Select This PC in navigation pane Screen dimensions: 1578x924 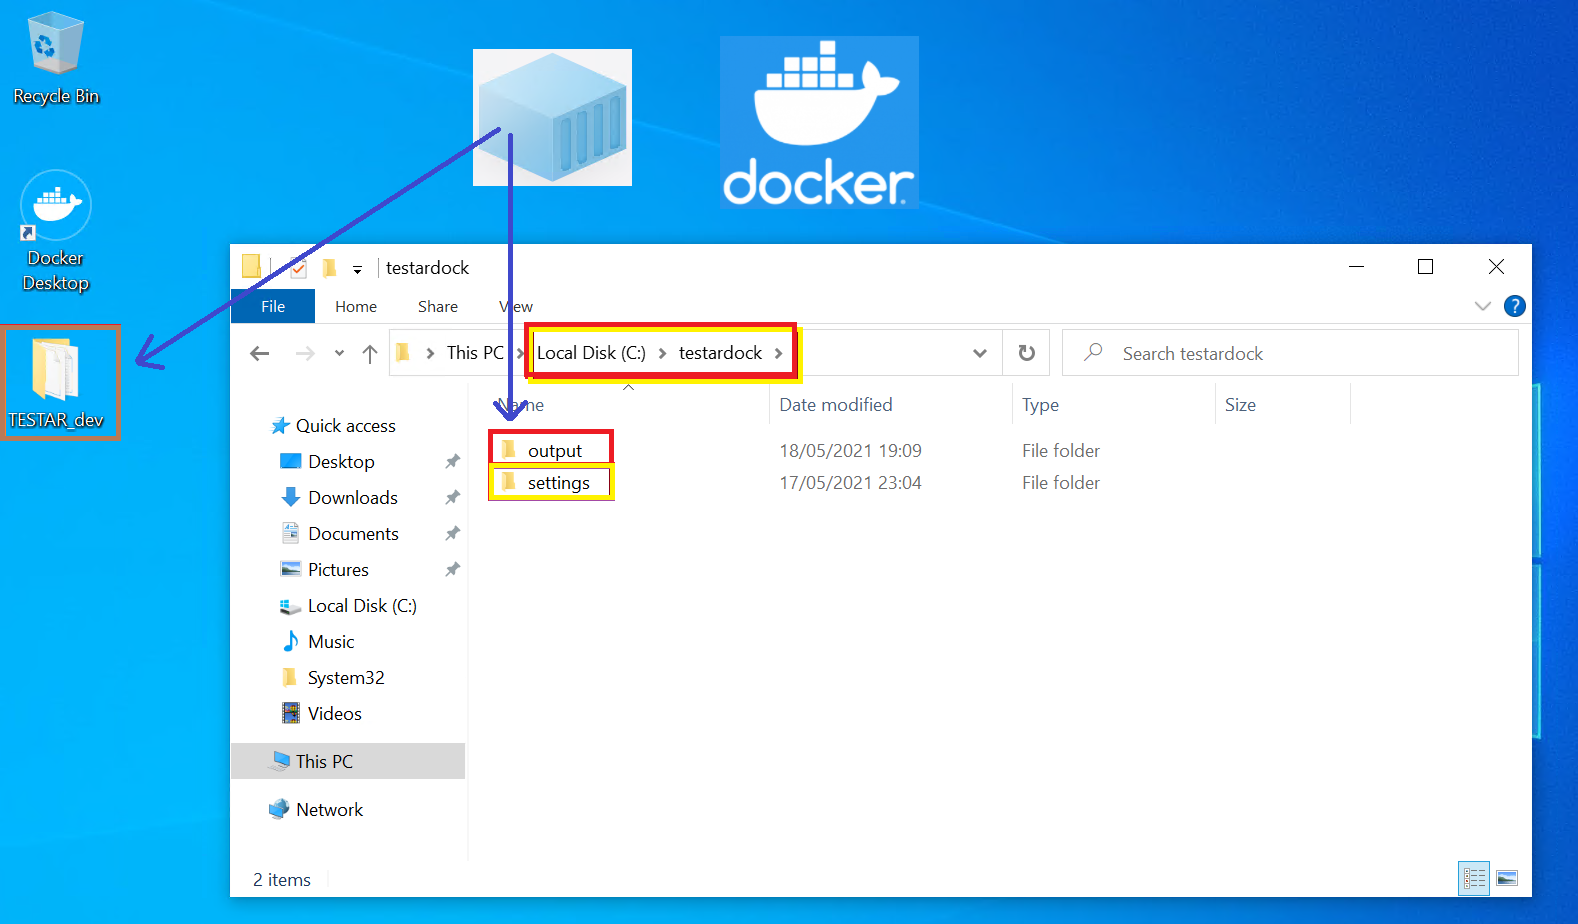pos(348,761)
